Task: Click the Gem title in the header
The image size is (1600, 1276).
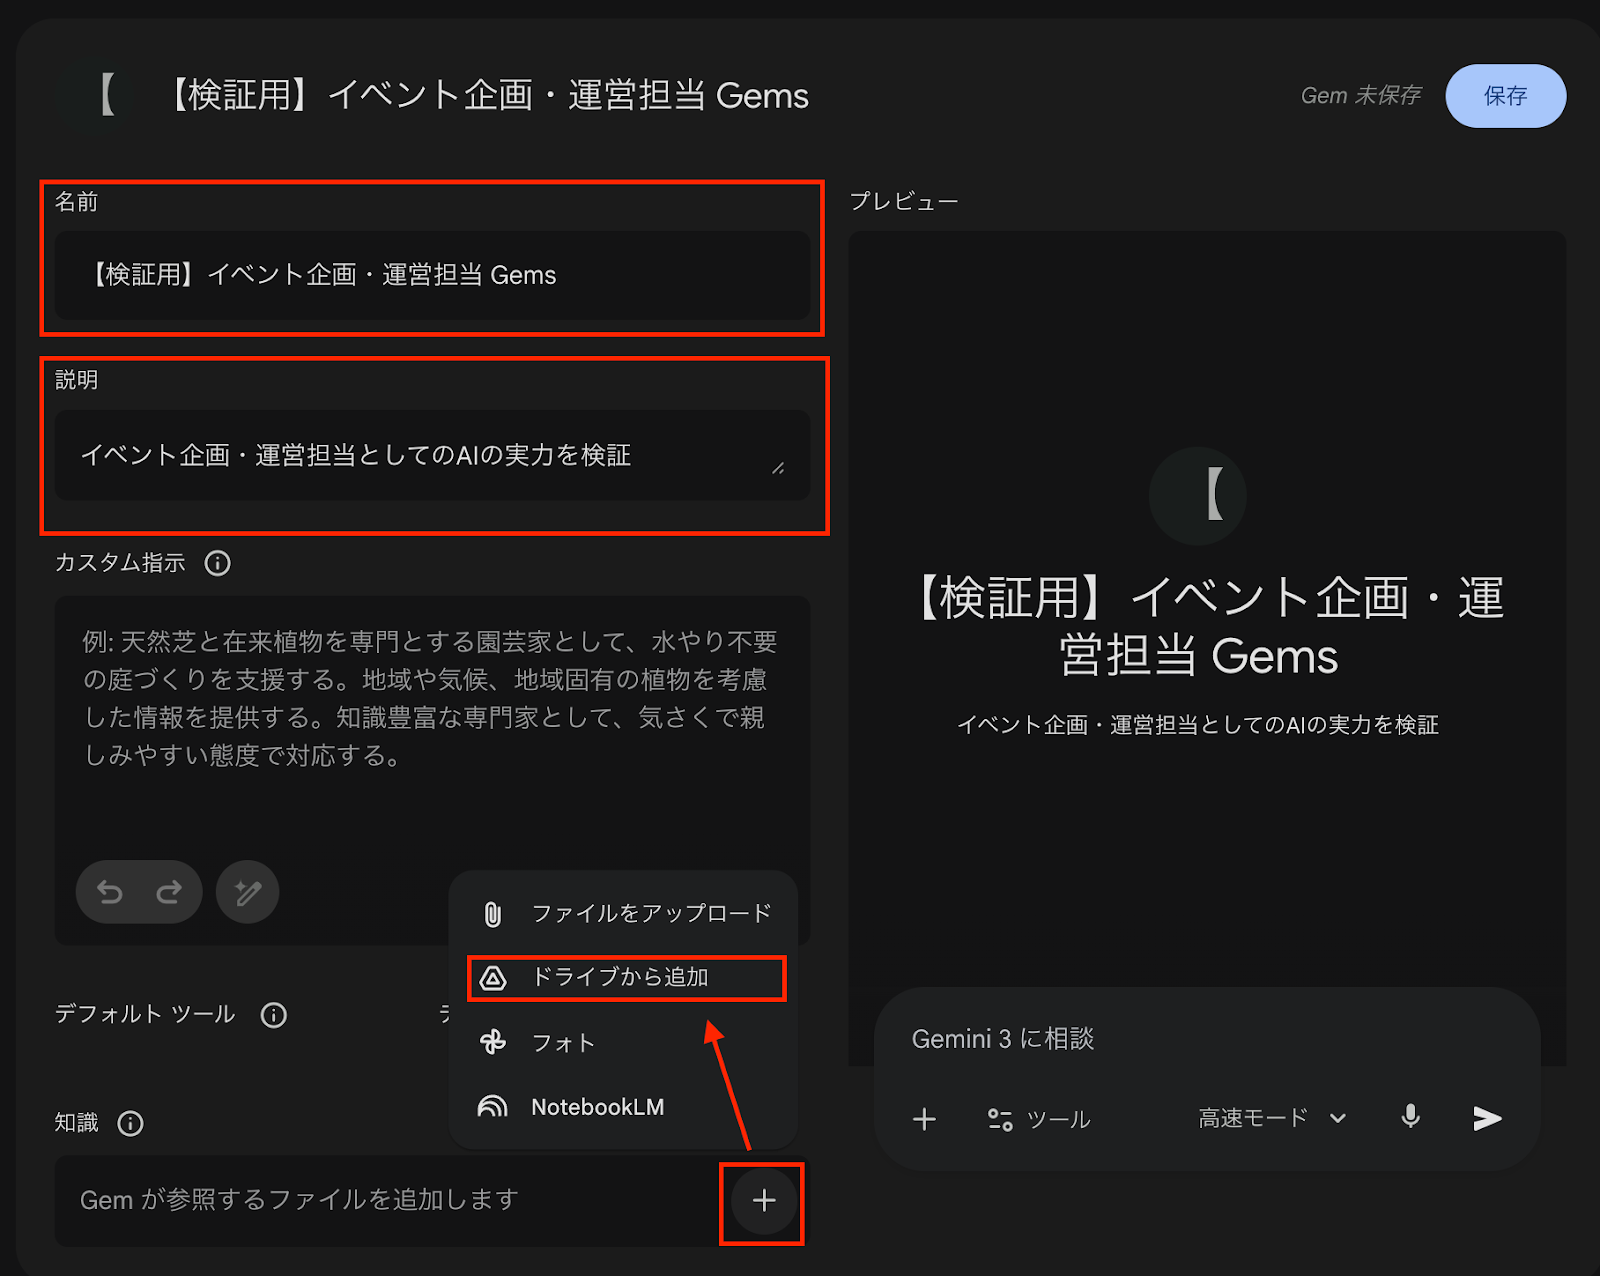Action: (489, 95)
